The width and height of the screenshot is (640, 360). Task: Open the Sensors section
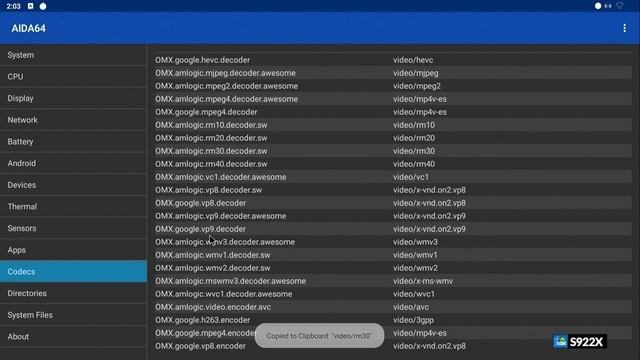73,228
